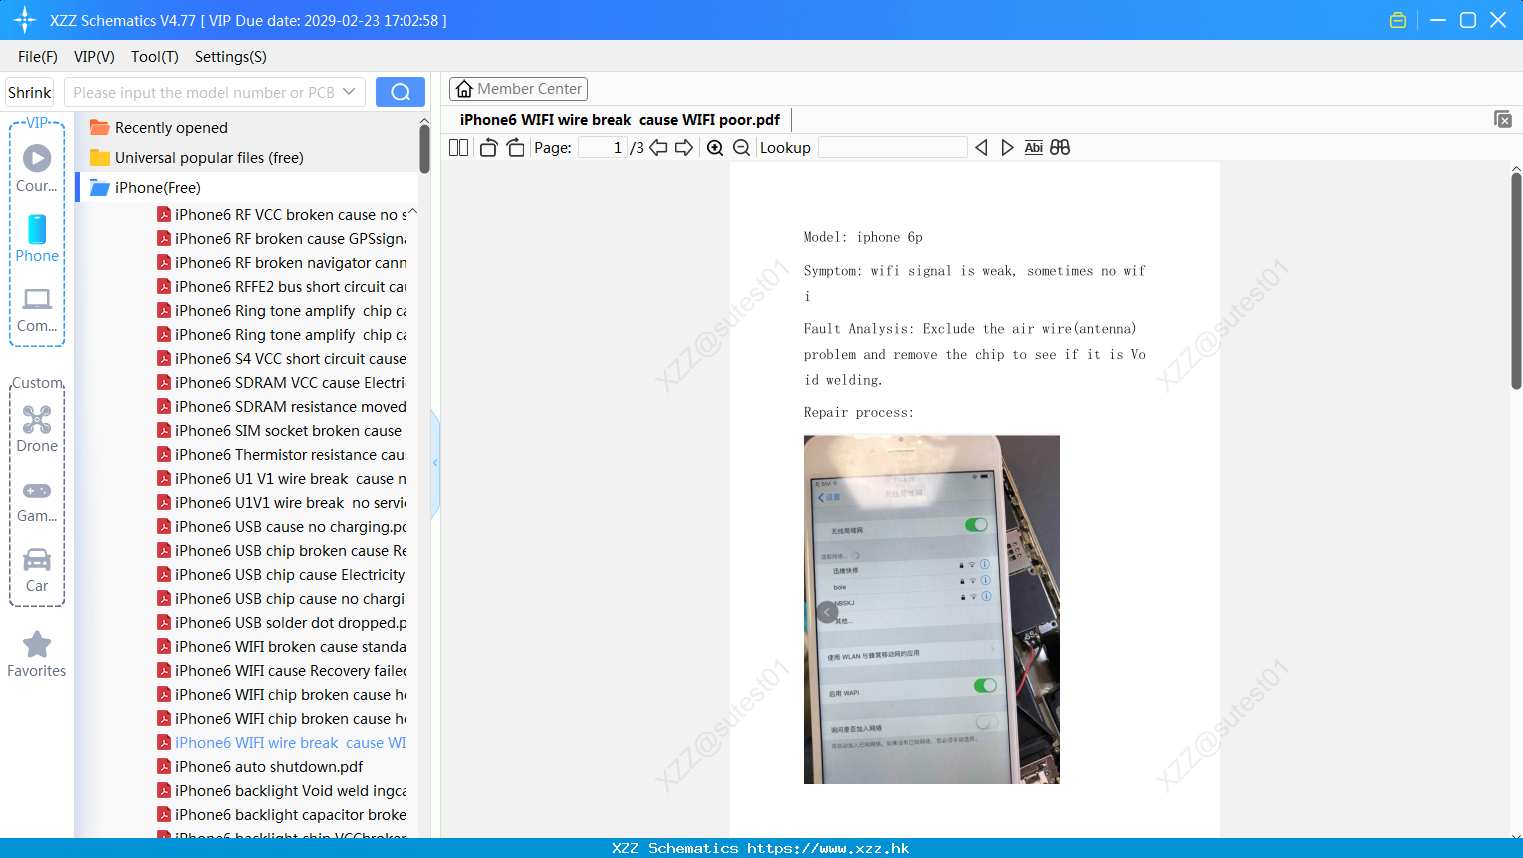Viewport: 1523px width, 858px height.
Task: Open the Drone category
Action: [37, 429]
